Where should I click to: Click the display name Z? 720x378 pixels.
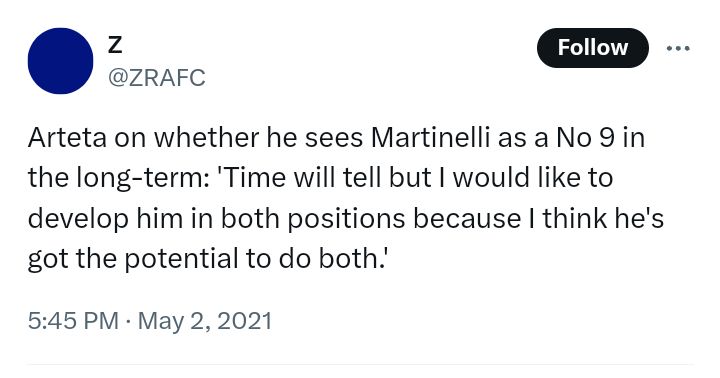(x=115, y=45)
